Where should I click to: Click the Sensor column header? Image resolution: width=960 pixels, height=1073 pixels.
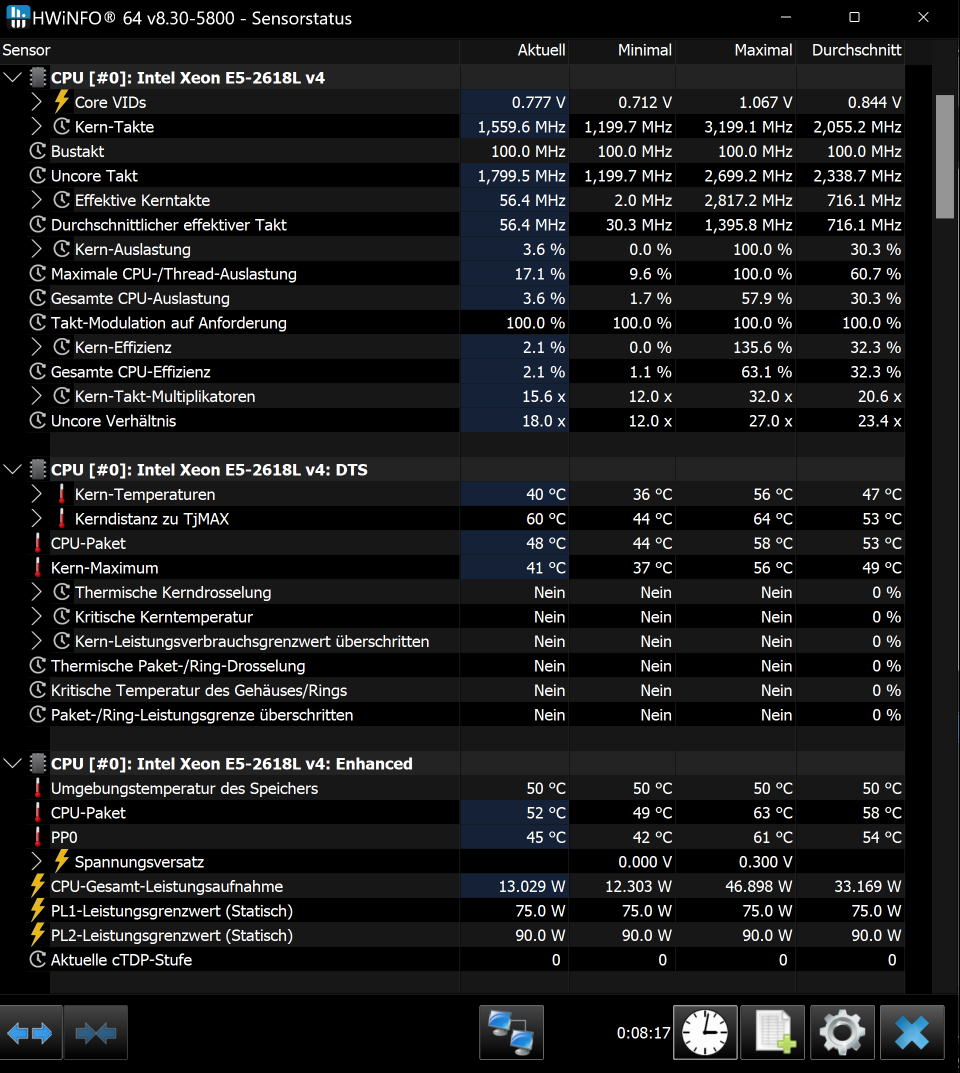[229, 50]
